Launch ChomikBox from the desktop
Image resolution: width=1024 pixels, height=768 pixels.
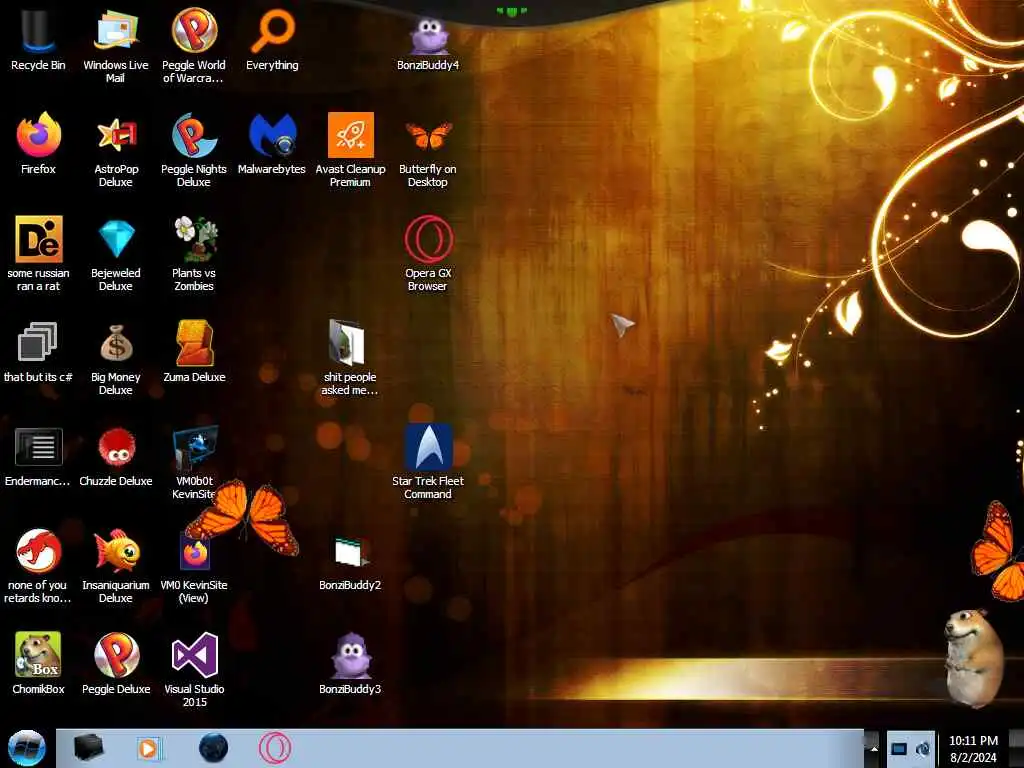coord(38,662)
